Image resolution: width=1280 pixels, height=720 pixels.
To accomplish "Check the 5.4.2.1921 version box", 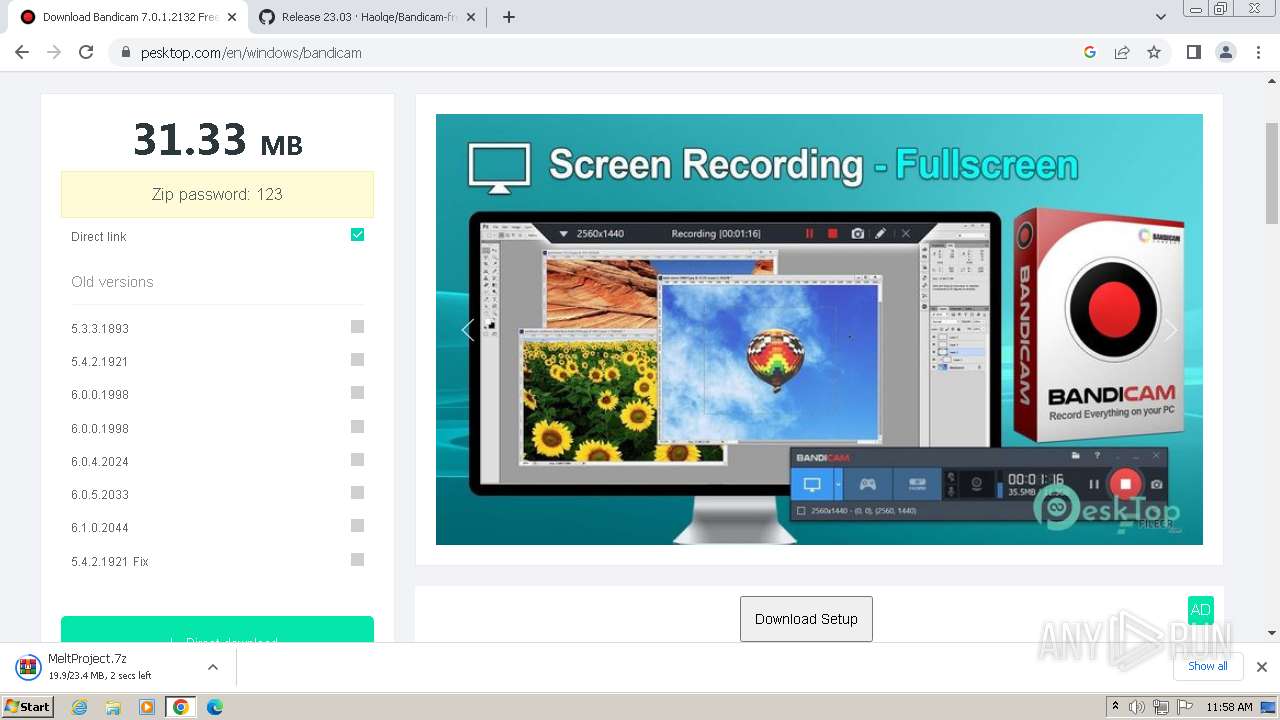I will coord(357,360).
